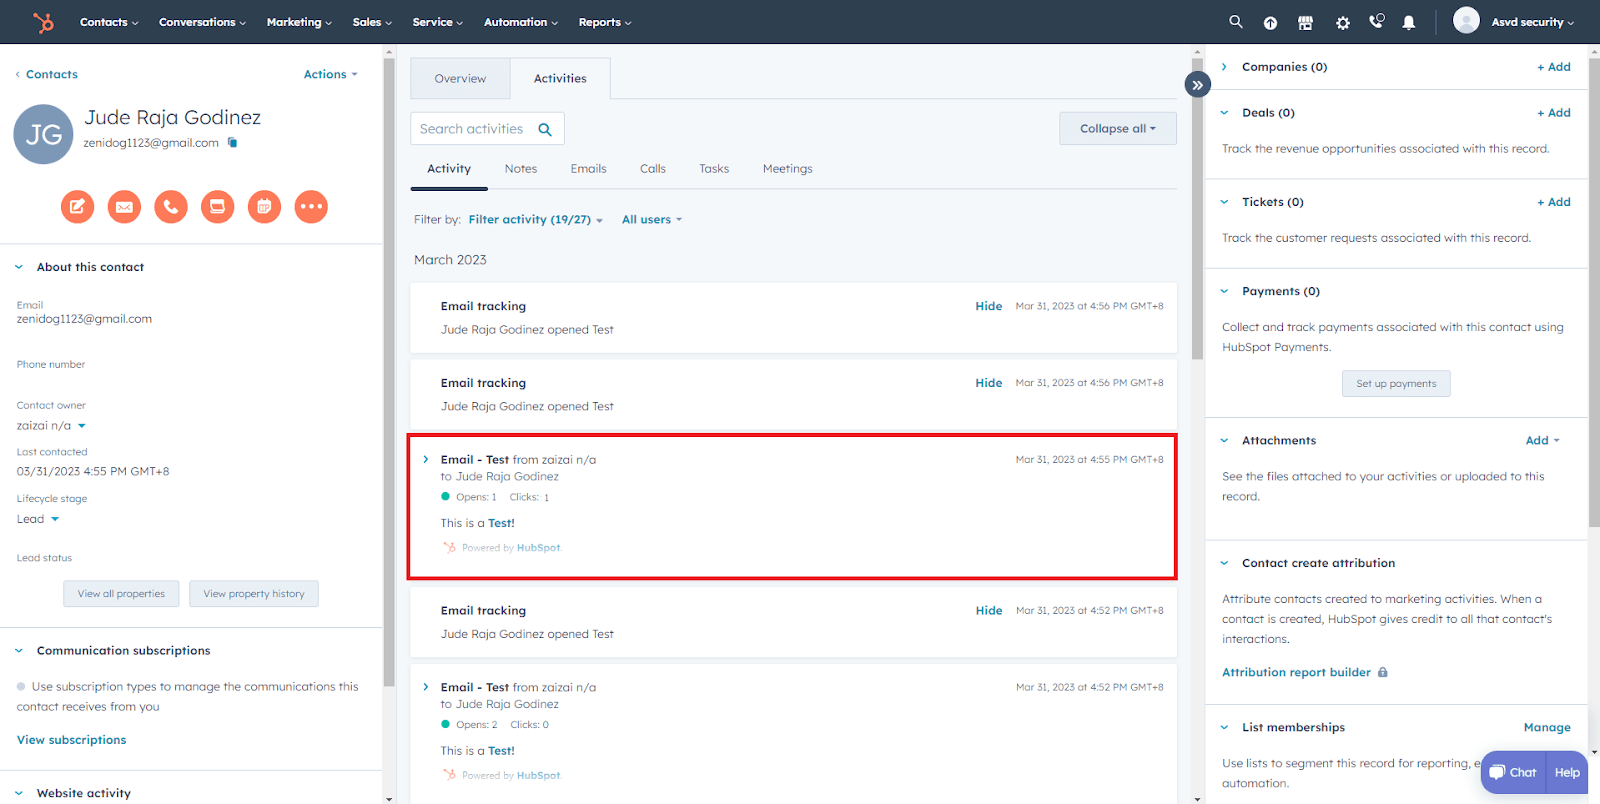
Task: Open the Help widget
Action: point(1567,772)
